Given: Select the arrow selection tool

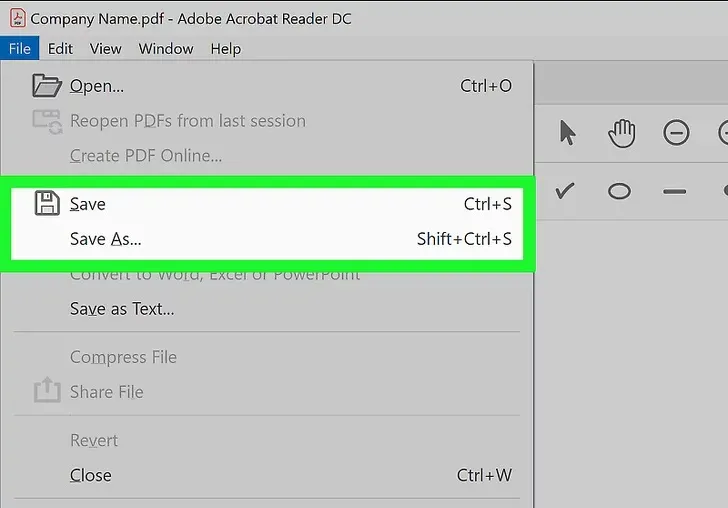Looking at the screenshot, I should (x=567, y=133).
